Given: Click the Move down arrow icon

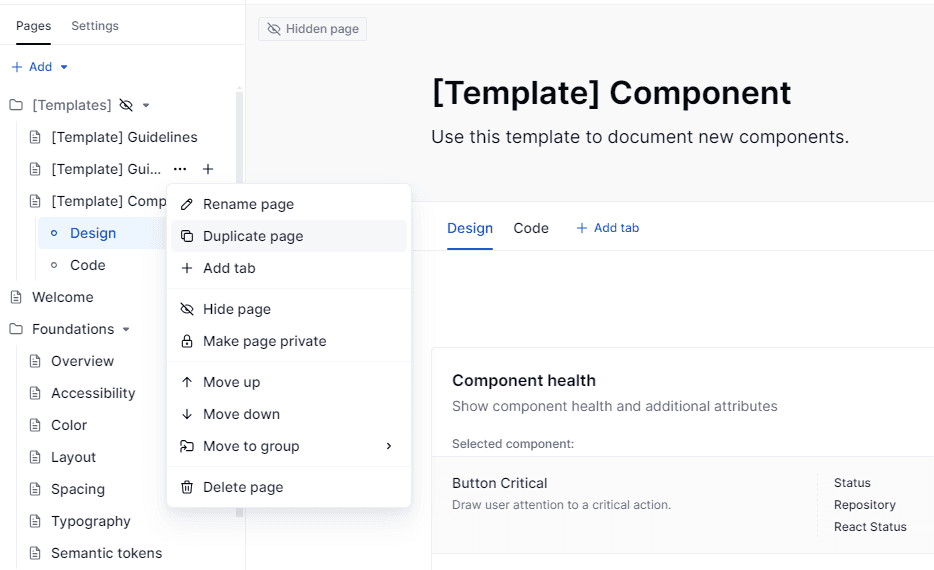Looking at the screenshot, I should tap(187, 414).
